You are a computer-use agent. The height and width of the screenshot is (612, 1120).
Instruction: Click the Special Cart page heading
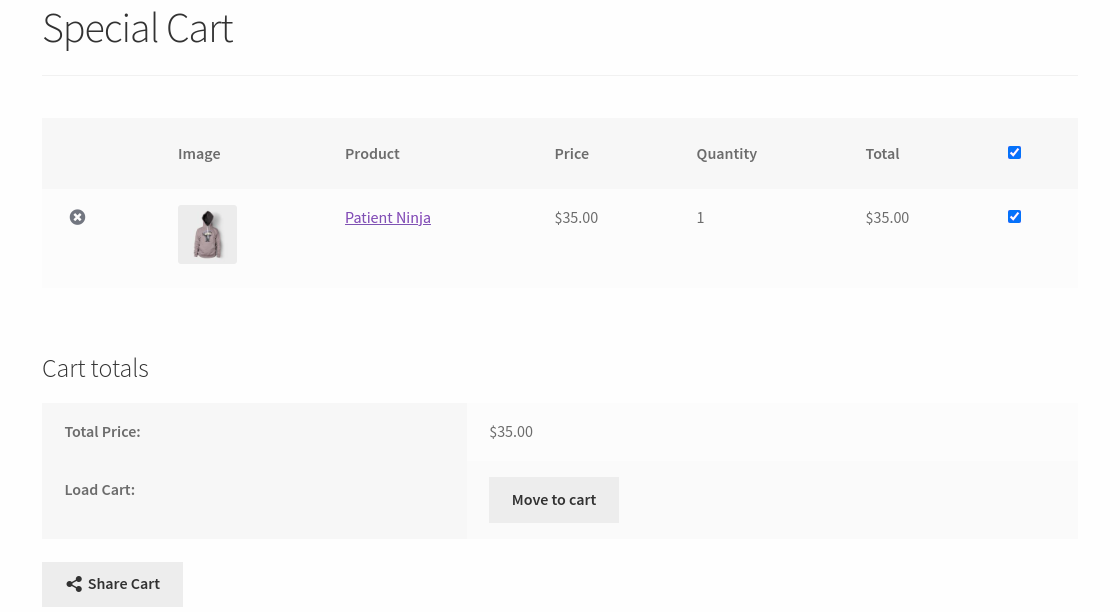tap(137, 28)
